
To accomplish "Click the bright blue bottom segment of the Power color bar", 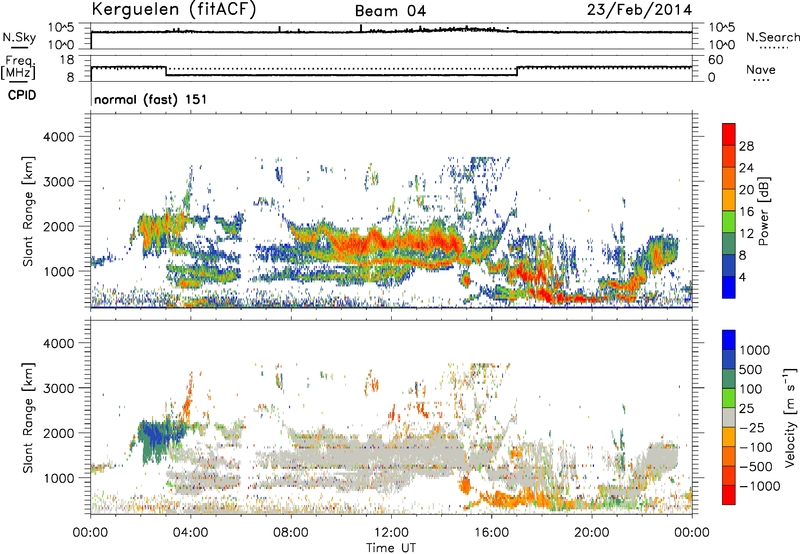I will click(x=729, y=288).
